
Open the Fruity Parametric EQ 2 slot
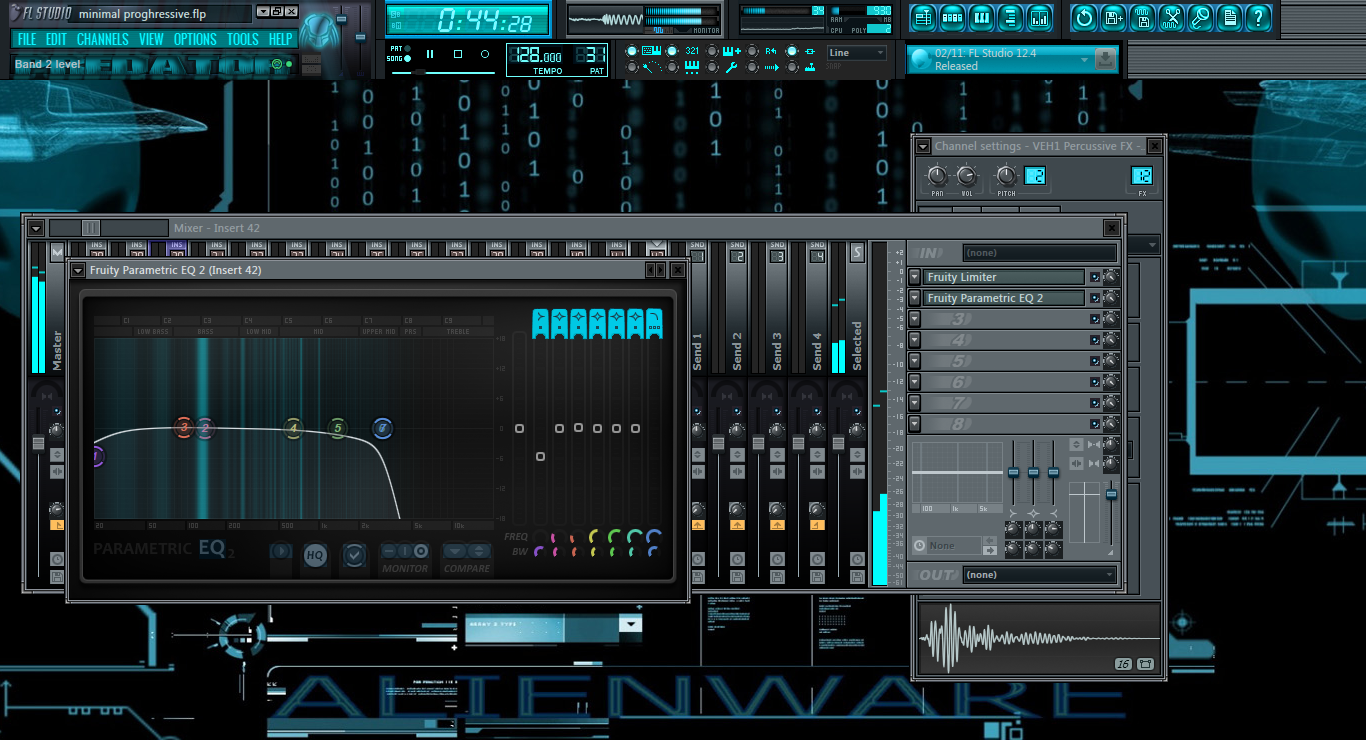[1004, 298]
